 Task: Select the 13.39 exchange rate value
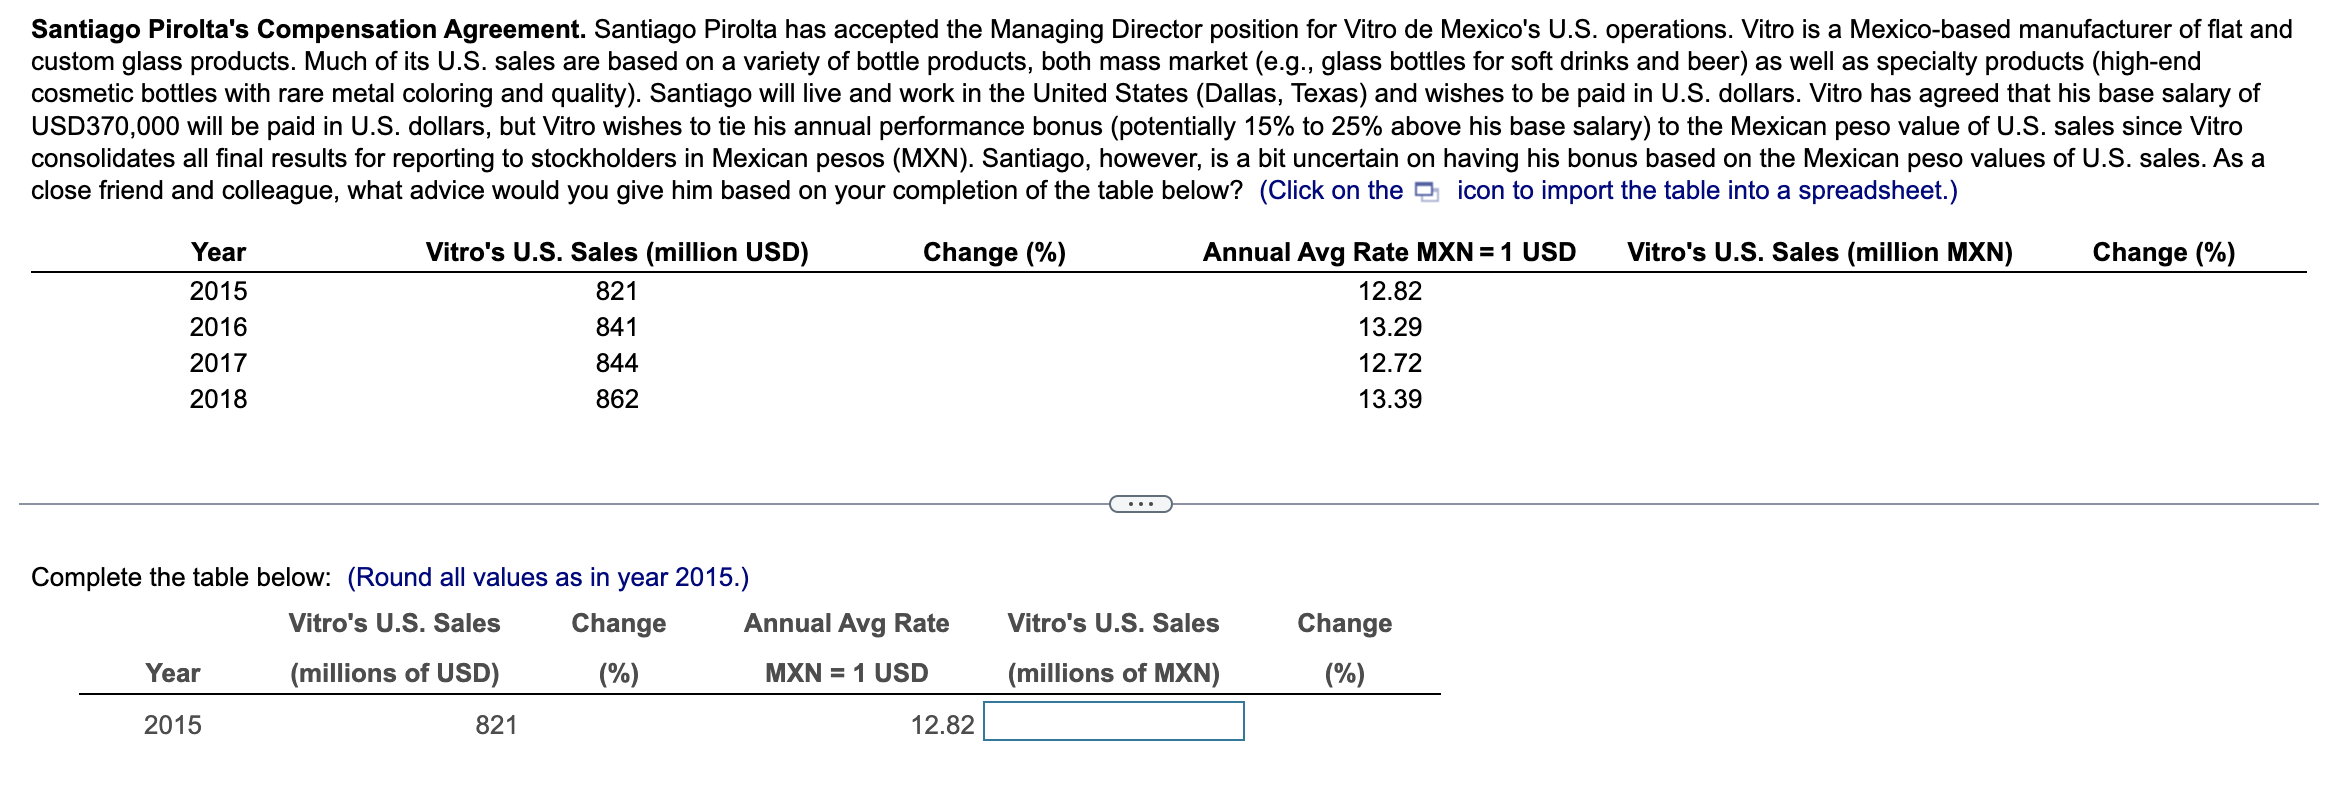tap(1389, 399)
